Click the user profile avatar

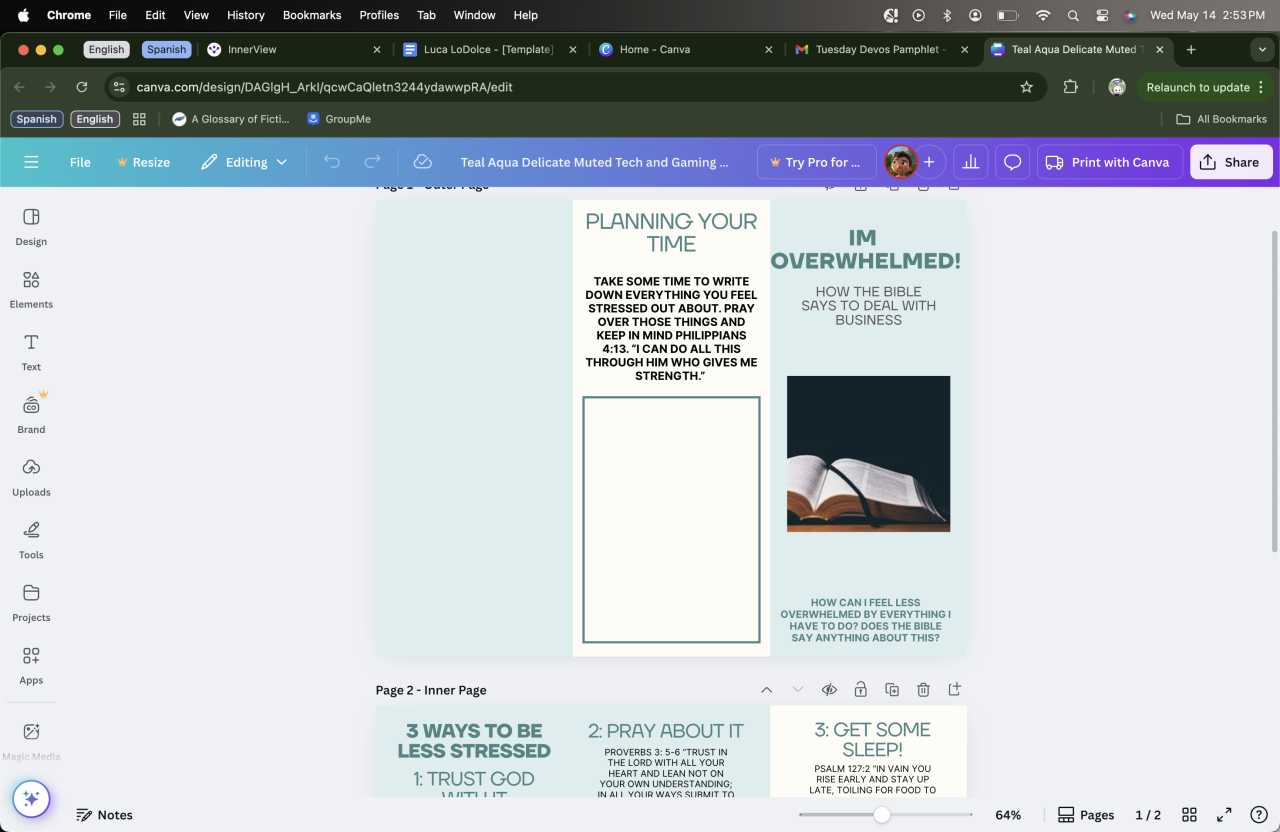click(x=901, y=162)
